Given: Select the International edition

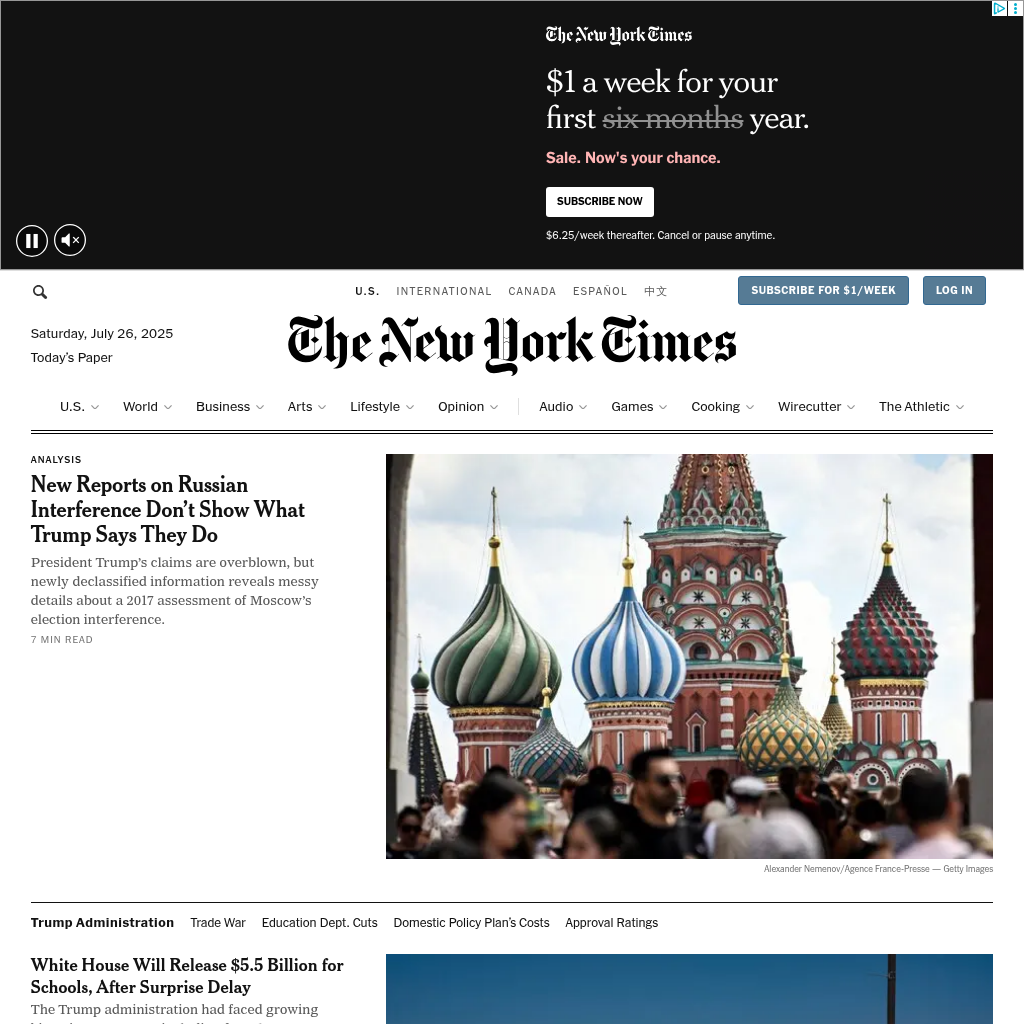Looking at the screenshot, I should click(443, 291).
